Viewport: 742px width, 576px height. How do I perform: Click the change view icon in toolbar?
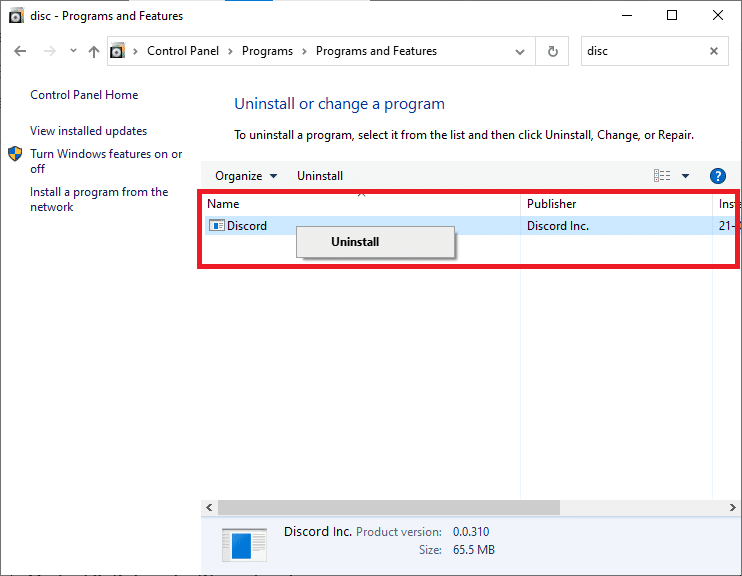tap(662, 176)
